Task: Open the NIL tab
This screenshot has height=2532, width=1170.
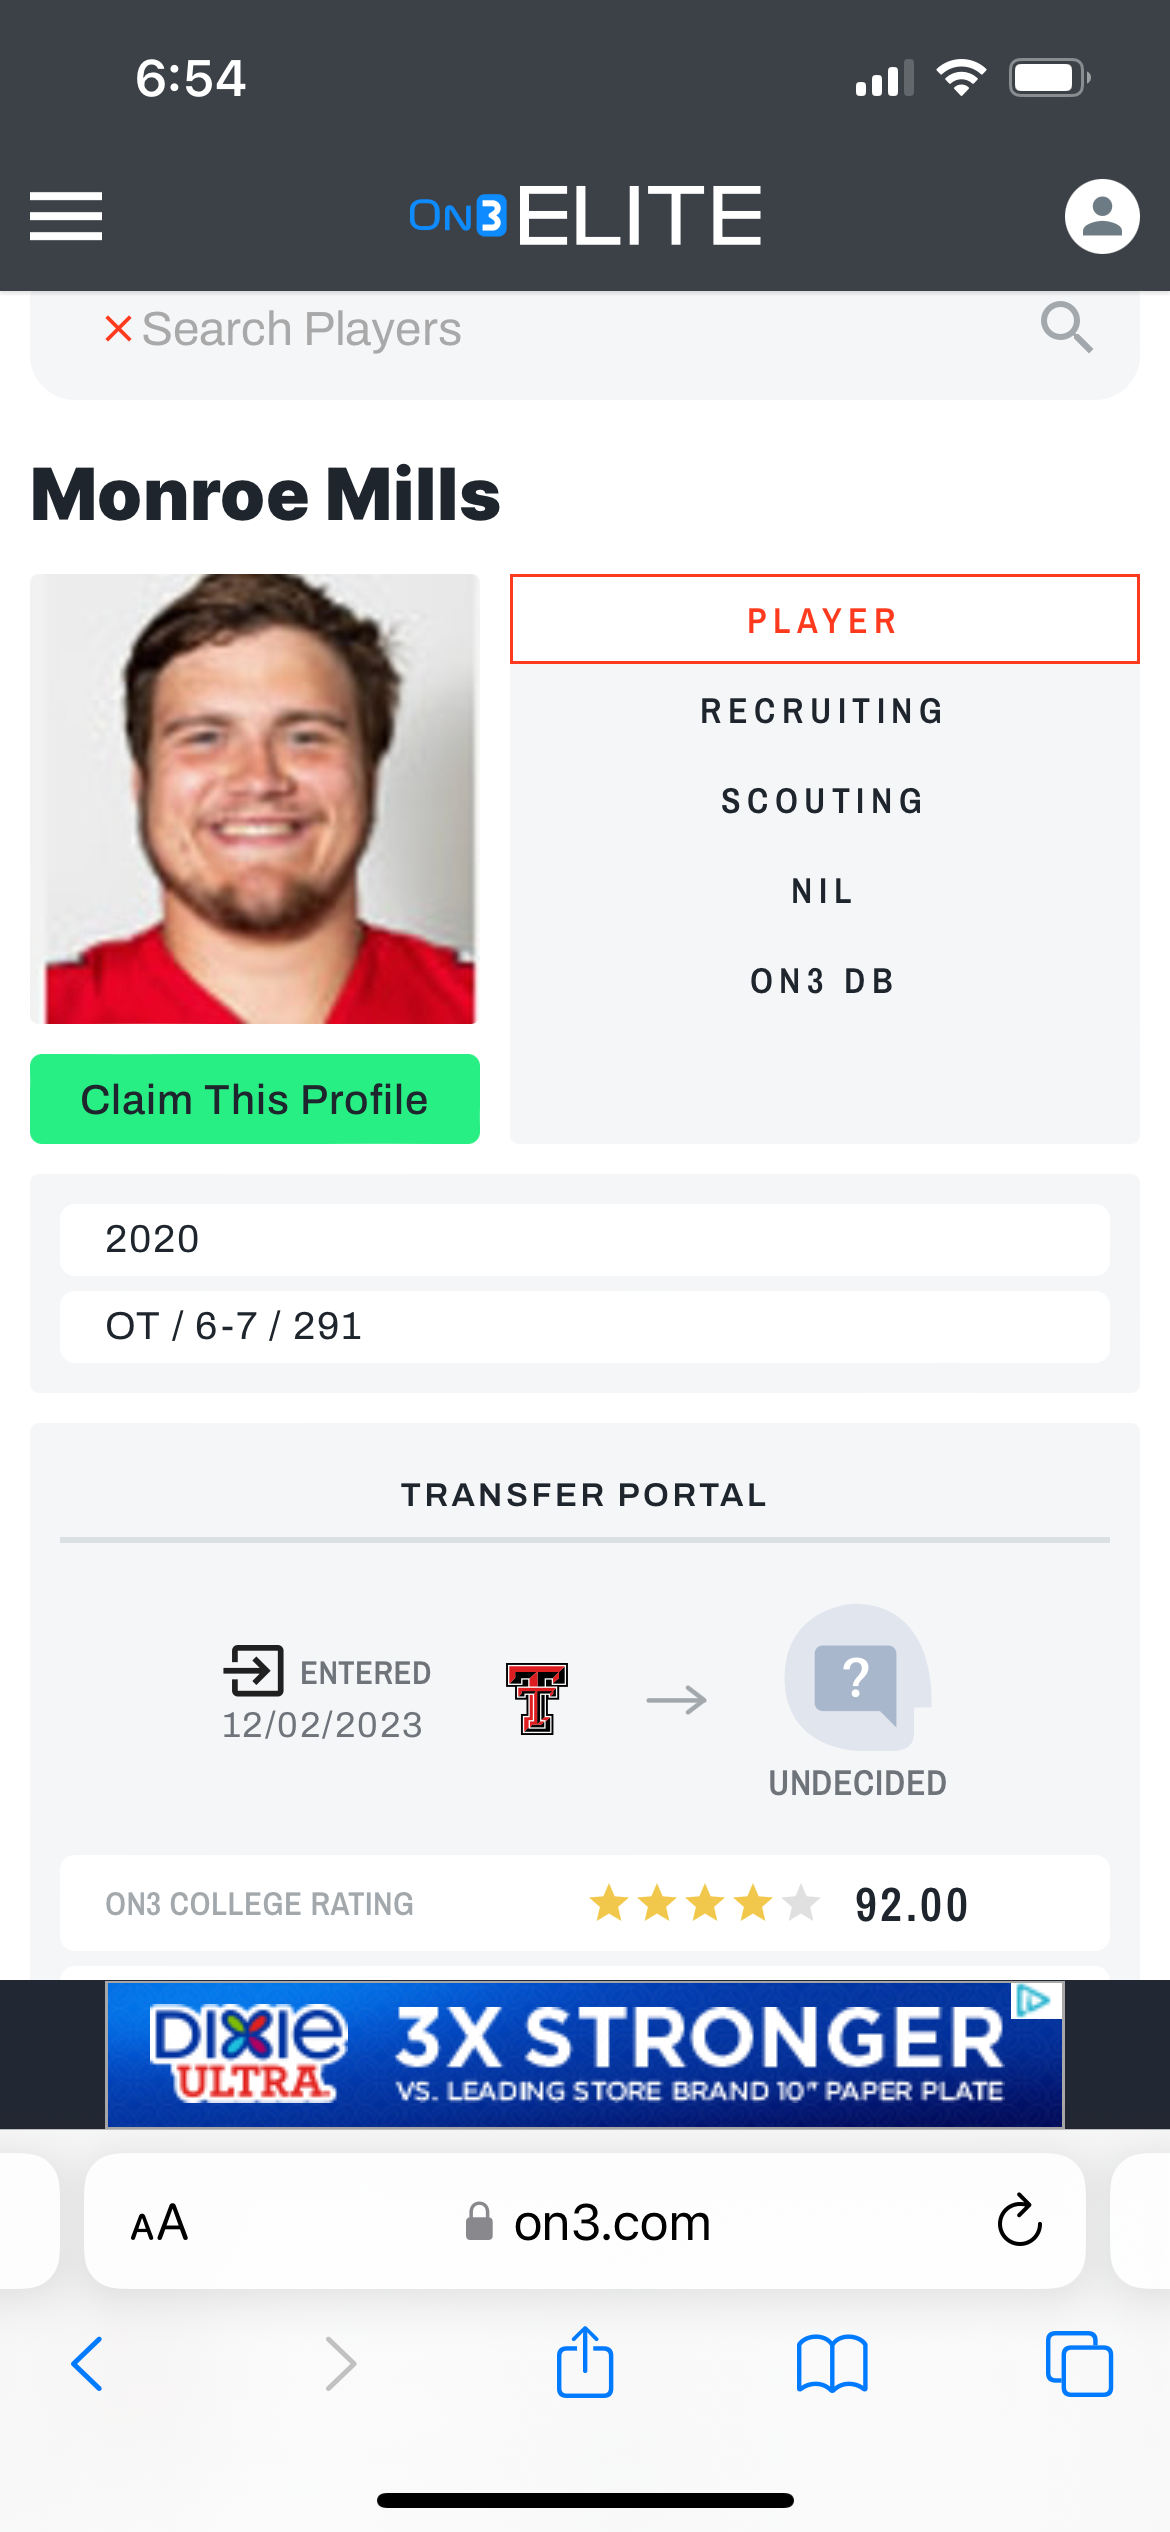Action: pyautogui.click(x=824, y=891)
